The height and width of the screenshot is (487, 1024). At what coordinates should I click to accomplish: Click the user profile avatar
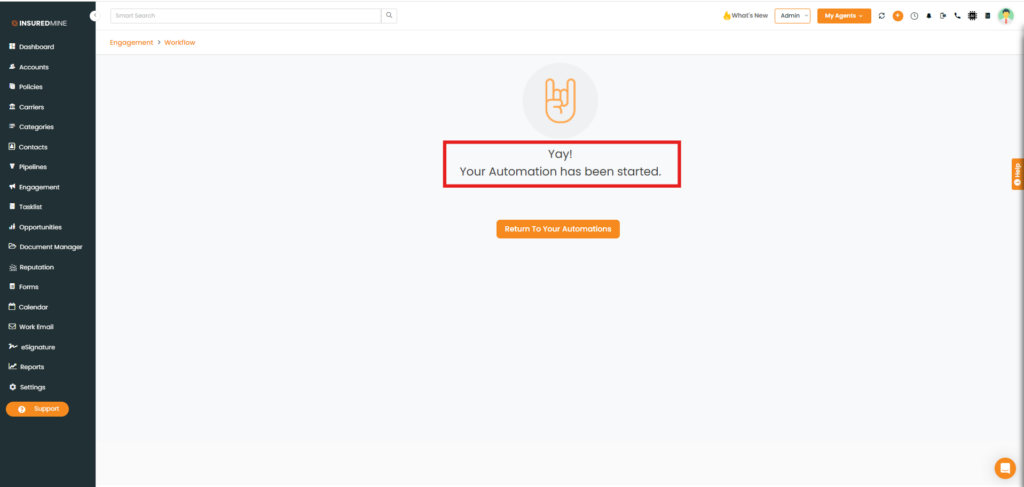tap(1005, 16)
